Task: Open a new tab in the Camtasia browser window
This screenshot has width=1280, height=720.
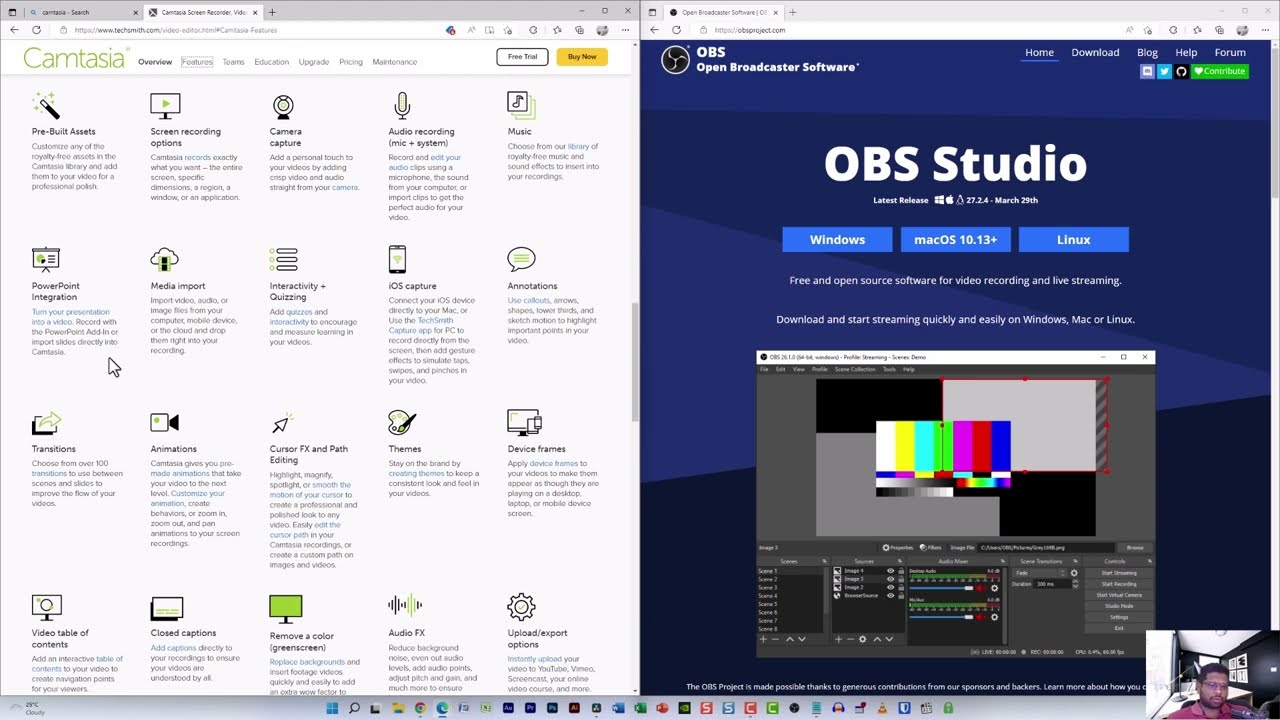Action: coord(272,12)
